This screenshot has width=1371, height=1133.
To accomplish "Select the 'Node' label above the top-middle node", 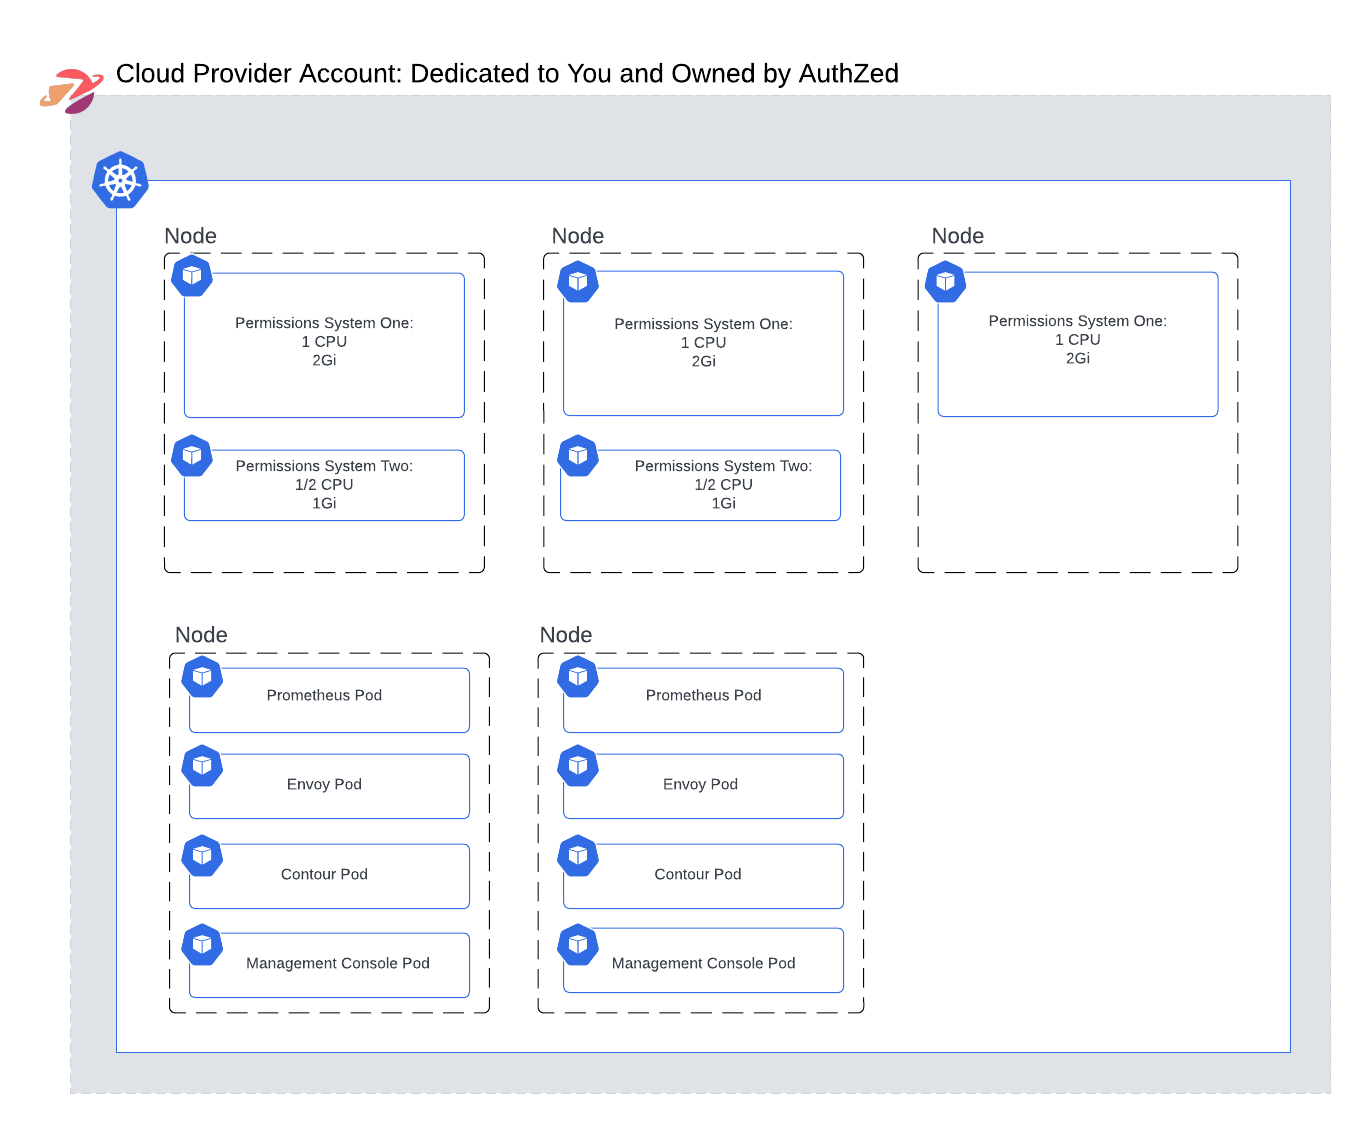I will coord(578,236).
